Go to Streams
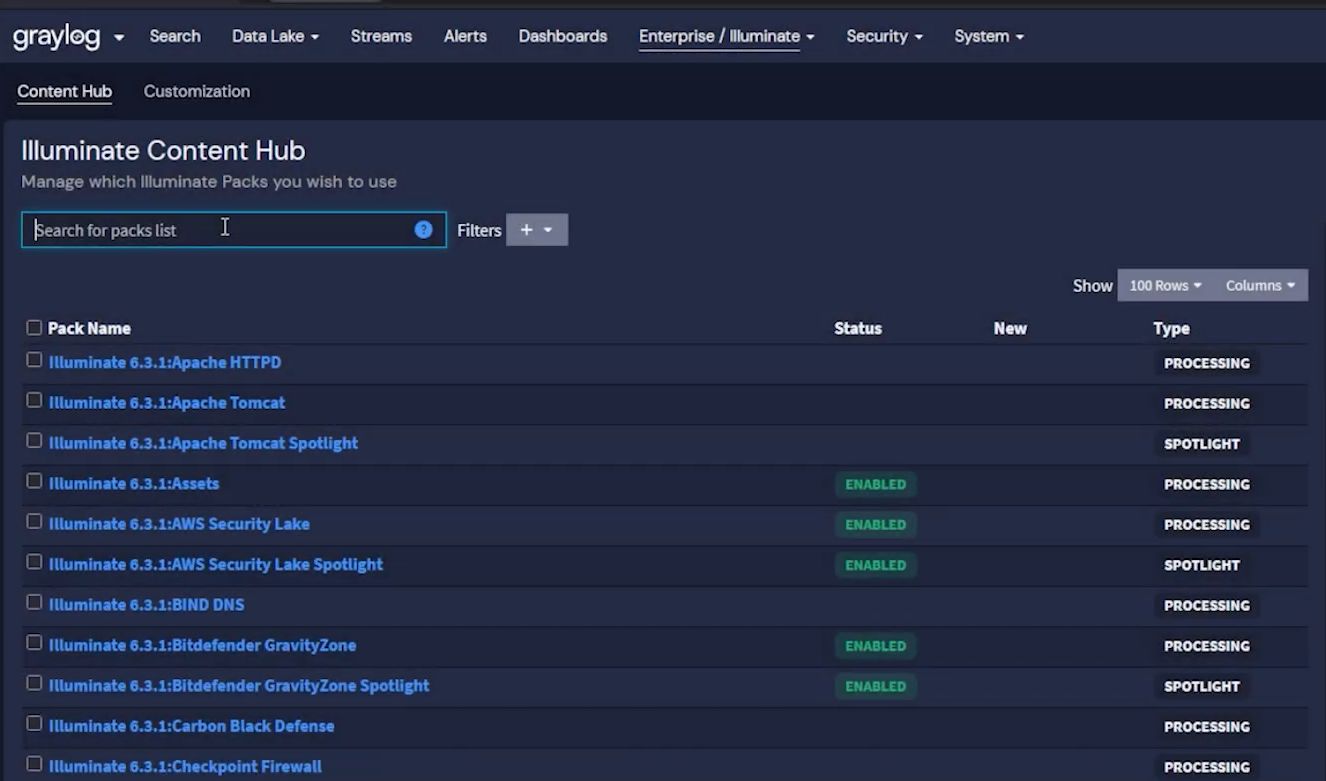Viewport: 1326px width, 781px height. pos(381,36)
